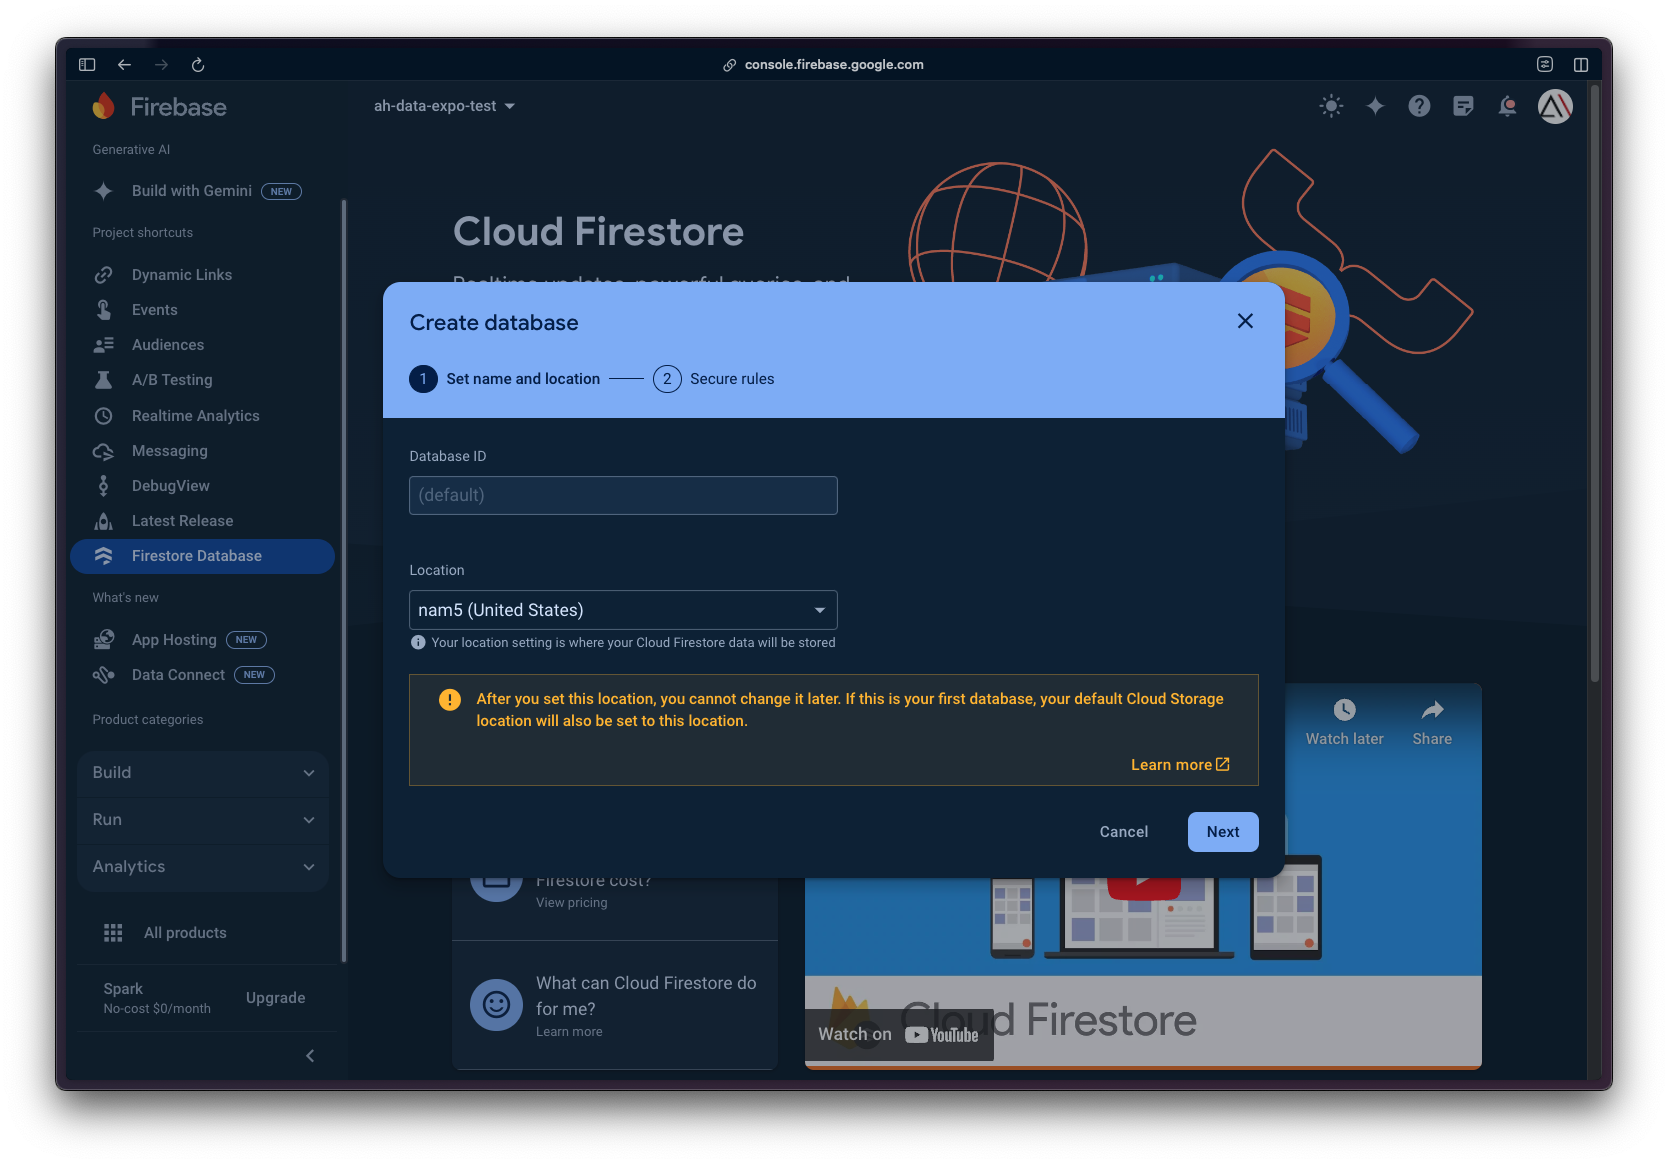1668x1164 pixels.
Task: Open the Learn more link
Action: 1180,765
